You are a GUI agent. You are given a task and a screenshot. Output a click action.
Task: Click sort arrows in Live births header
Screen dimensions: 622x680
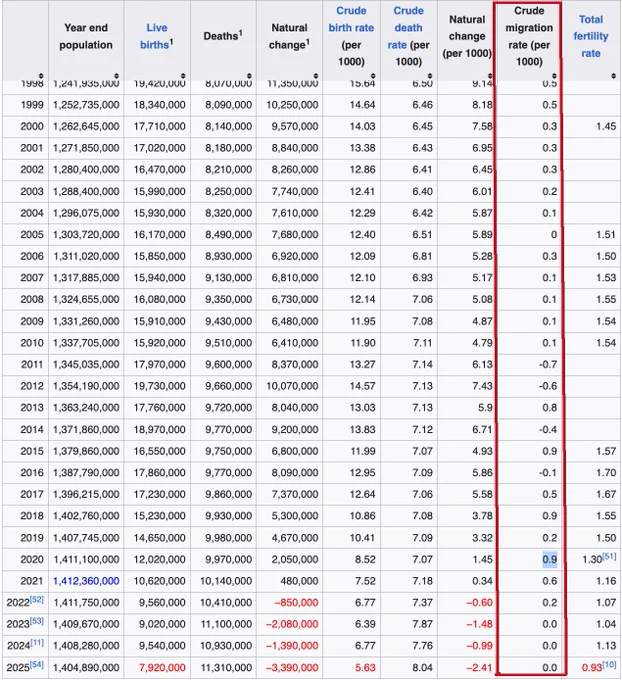tap(183, 76)
